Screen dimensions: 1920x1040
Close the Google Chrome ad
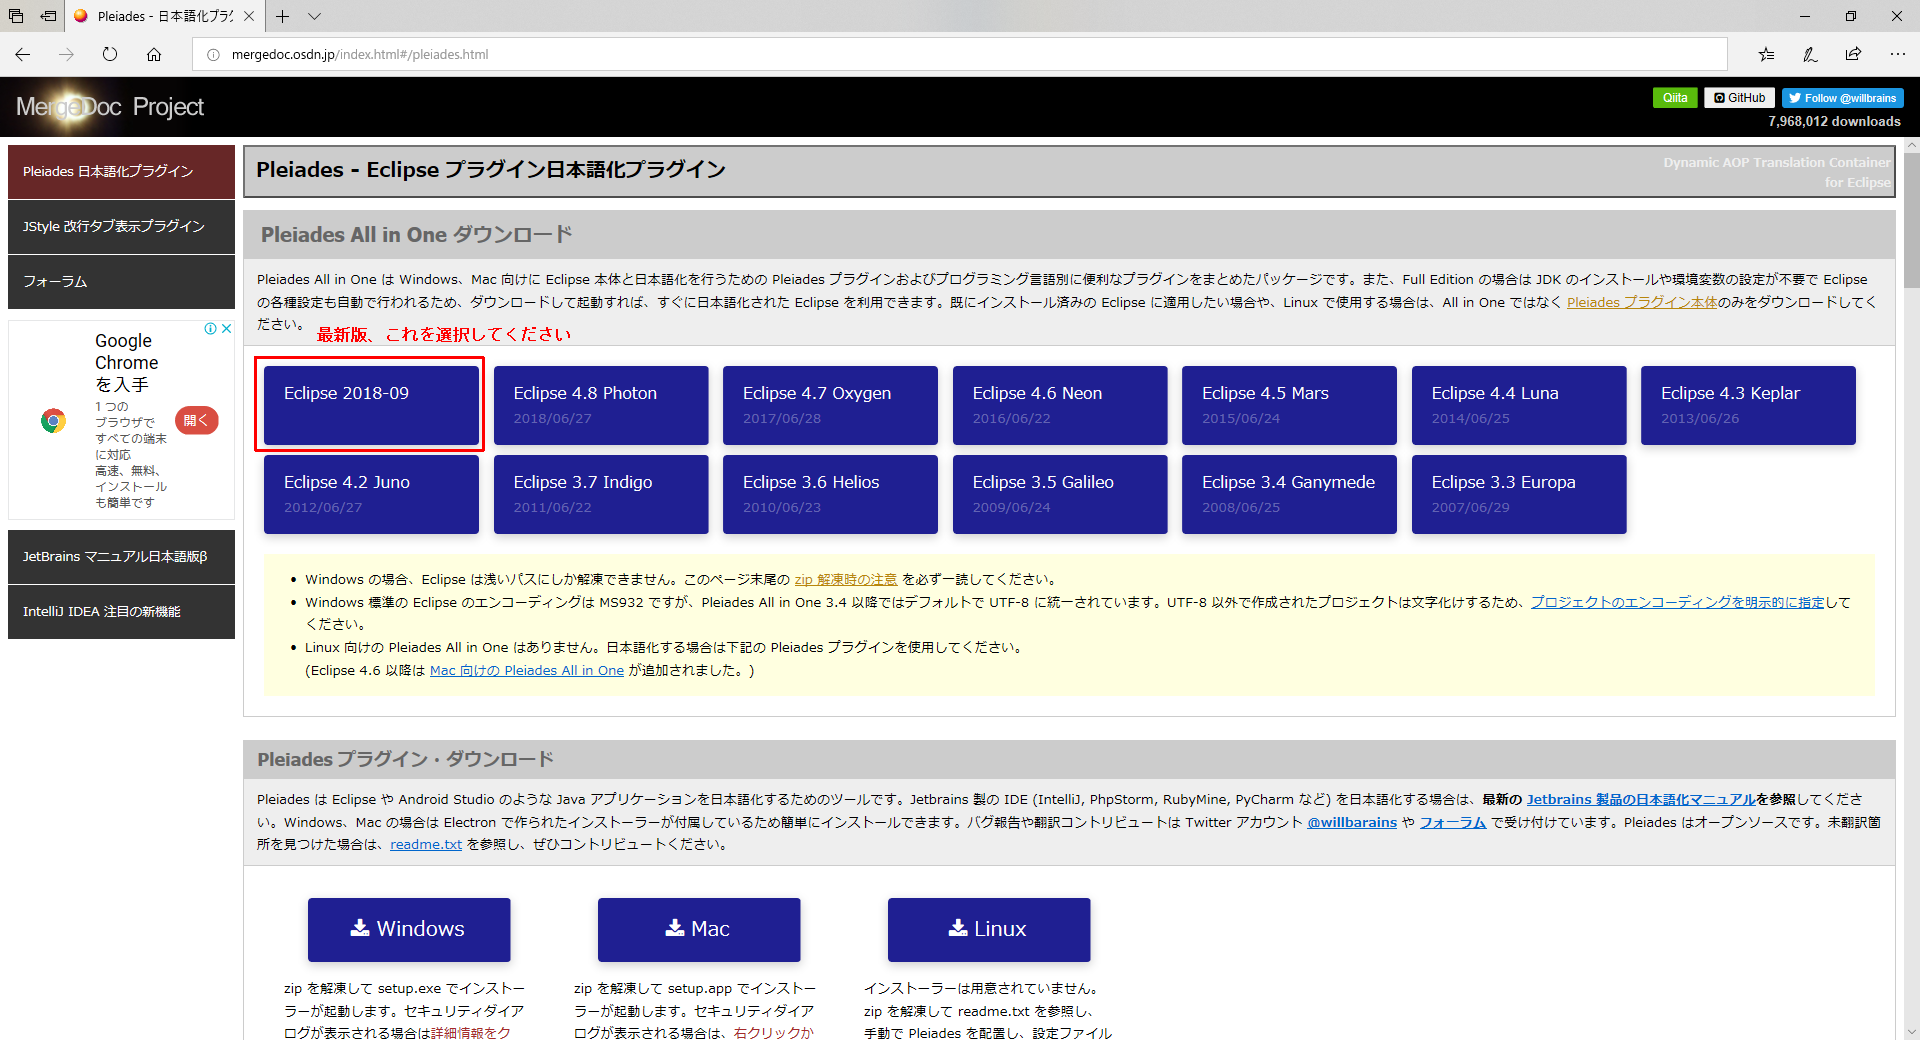pyautogui.click(x=227, y=328)
